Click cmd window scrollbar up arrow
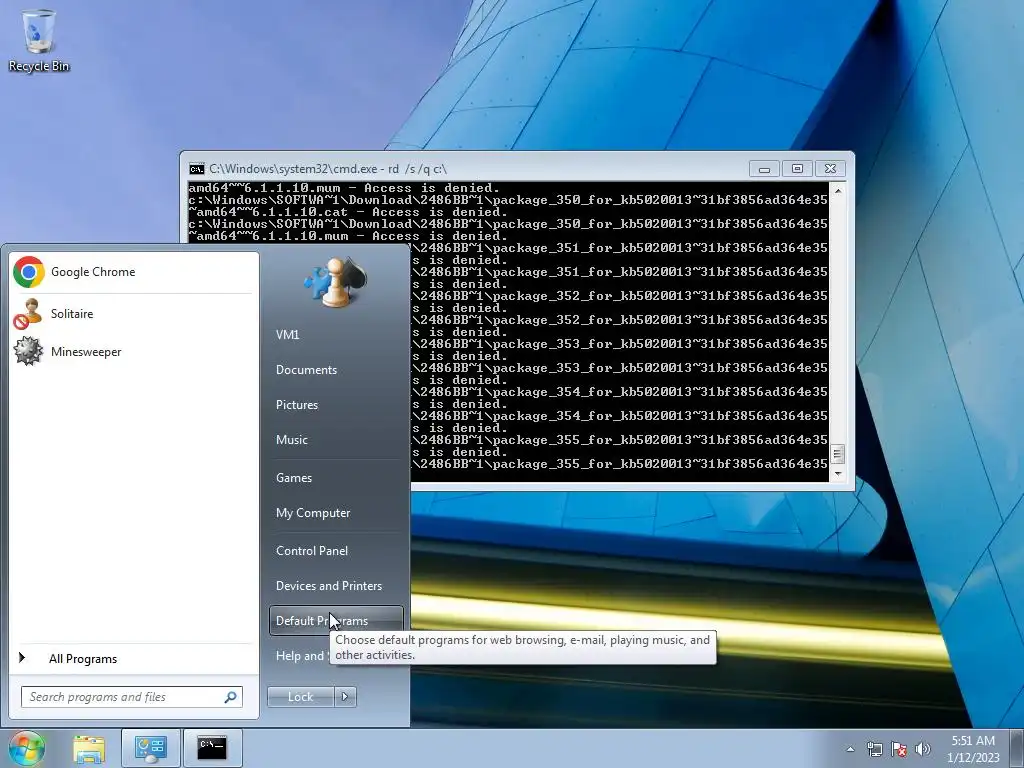 click(x=838, y=191)
